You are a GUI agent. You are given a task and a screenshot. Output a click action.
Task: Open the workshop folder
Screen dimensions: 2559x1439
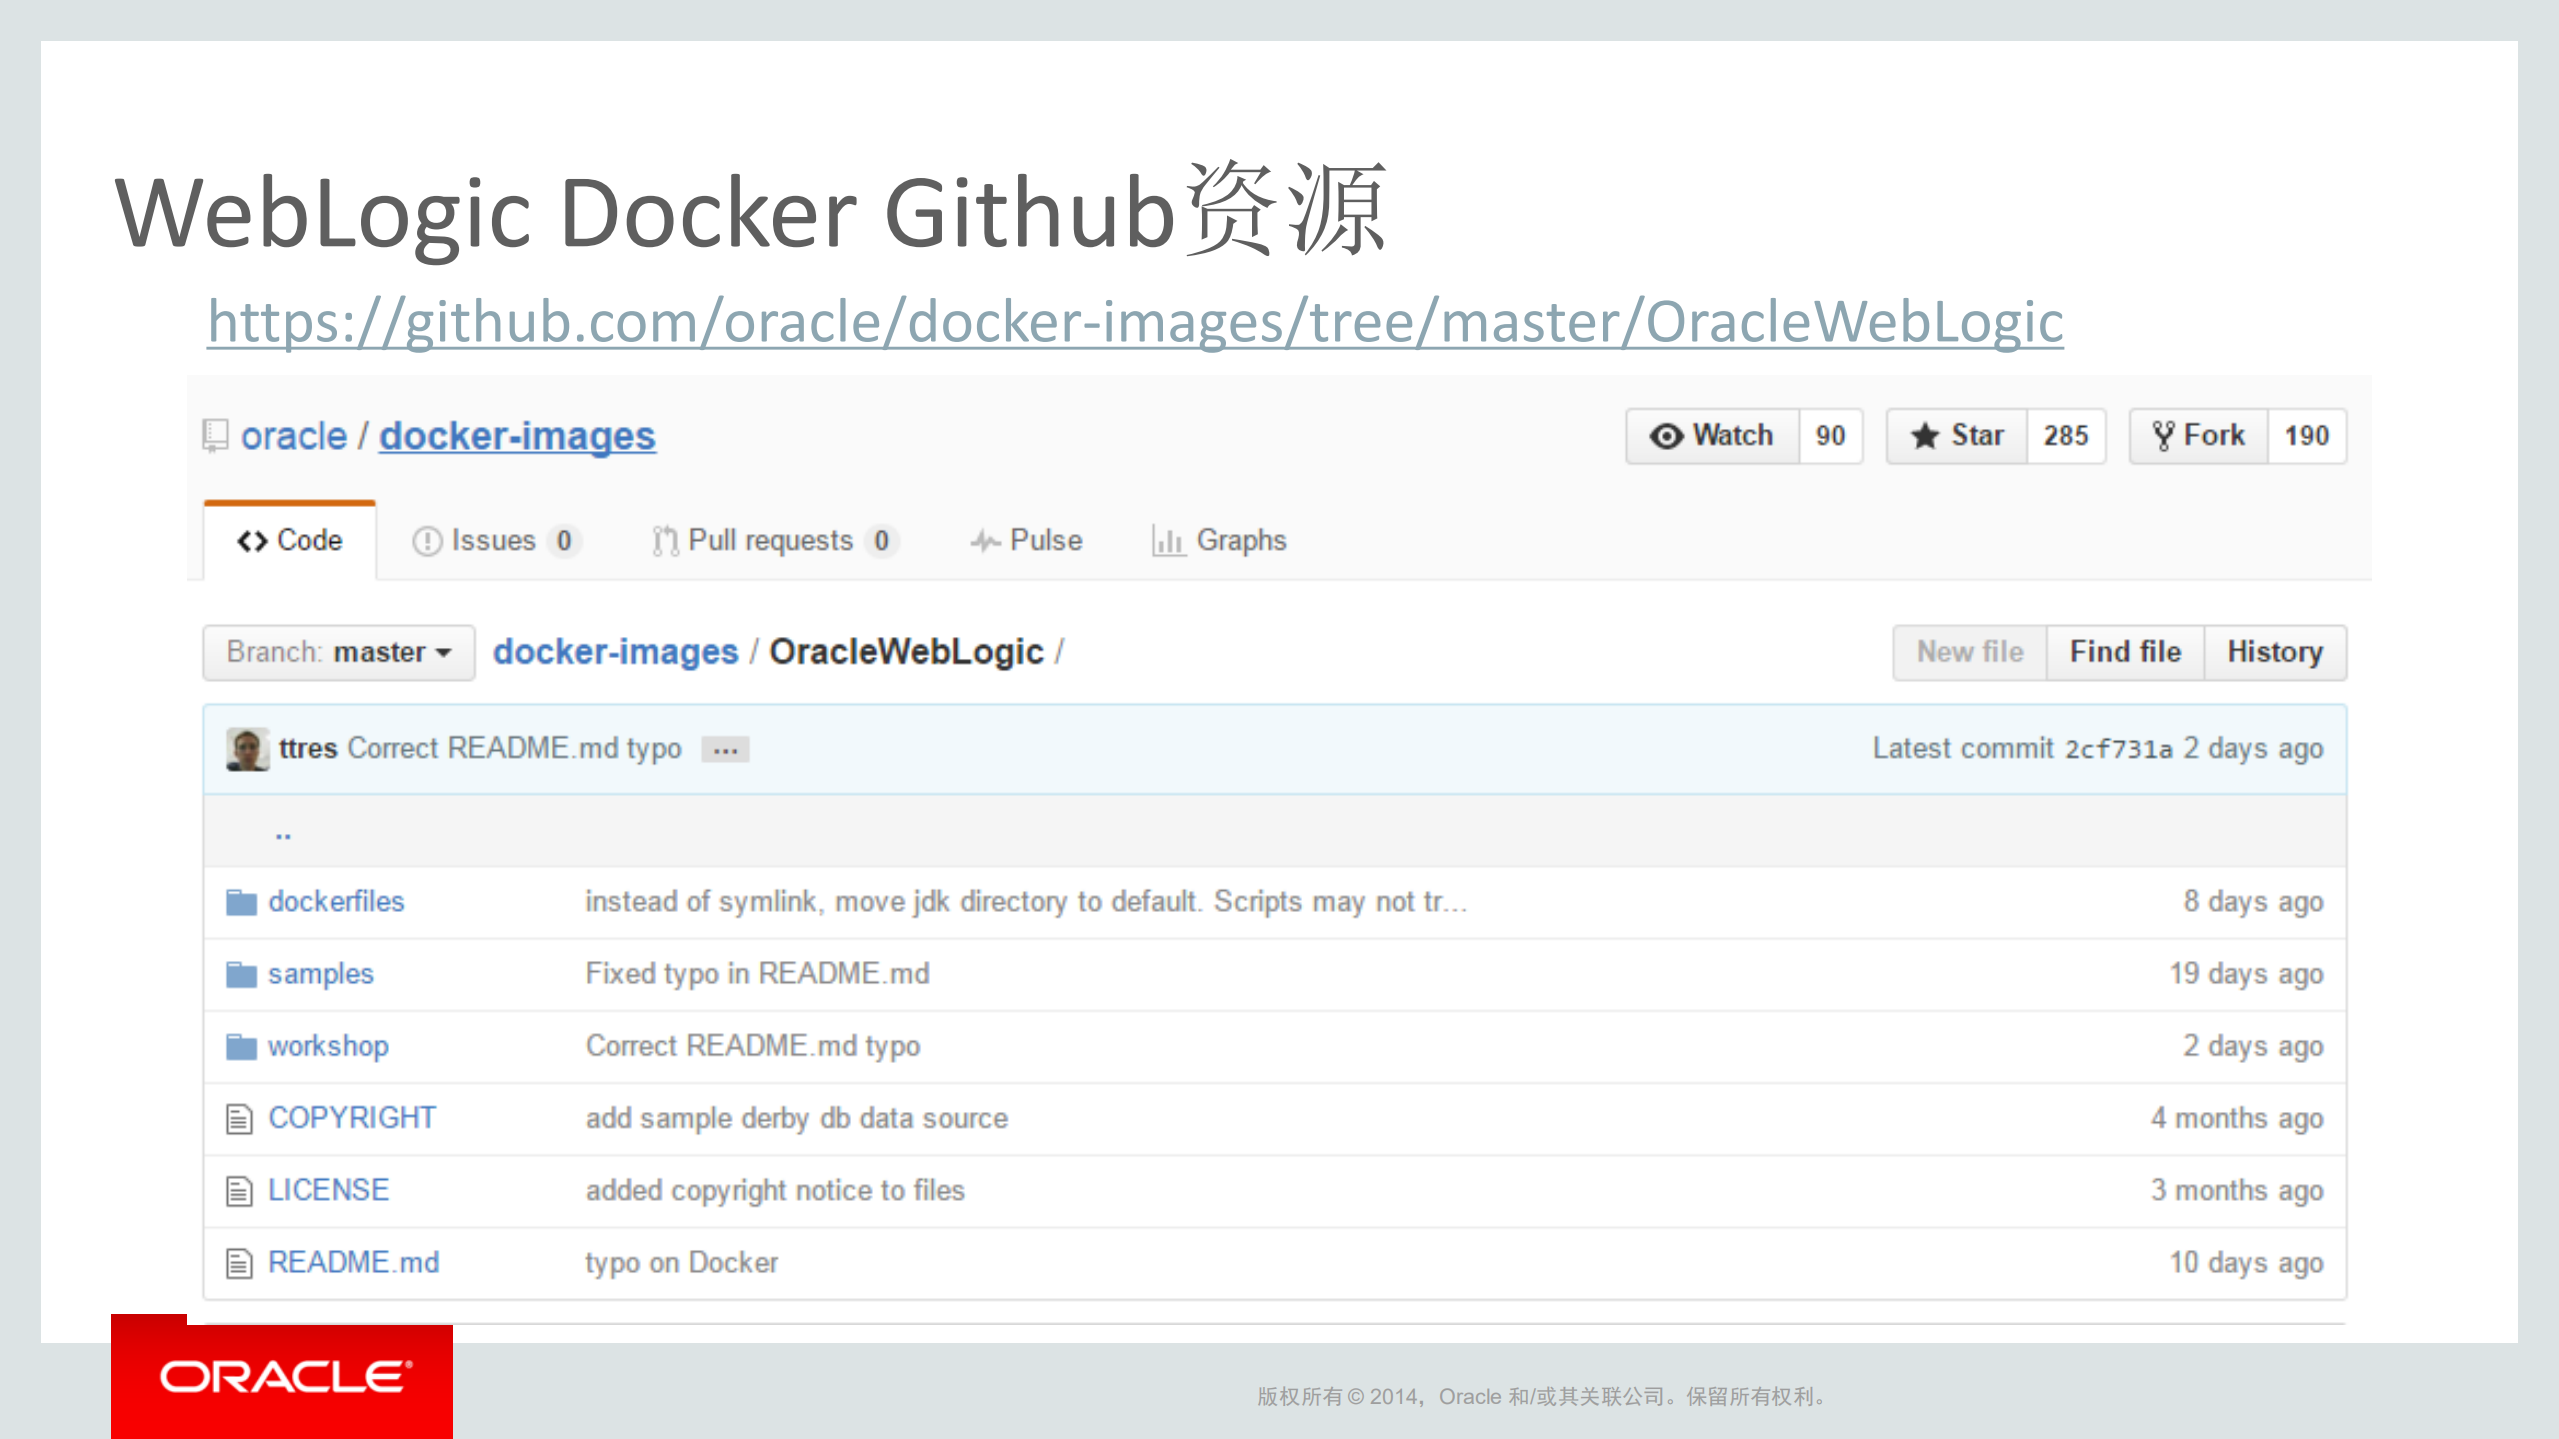click(329, 1045)
